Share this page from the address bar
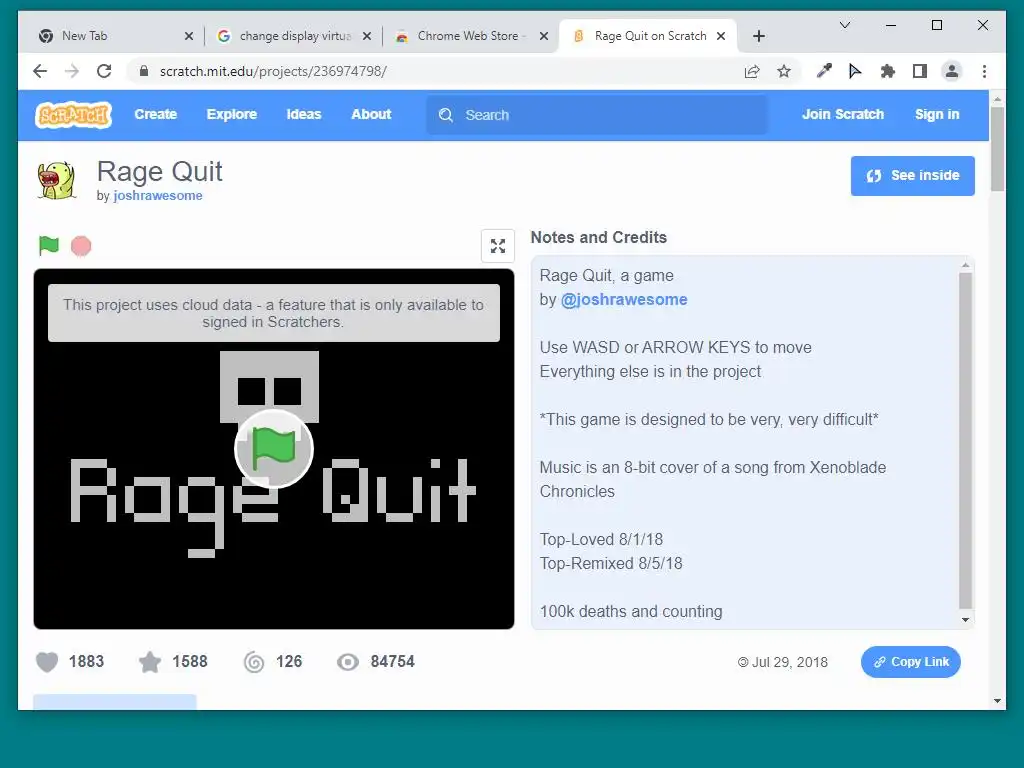 752,71
